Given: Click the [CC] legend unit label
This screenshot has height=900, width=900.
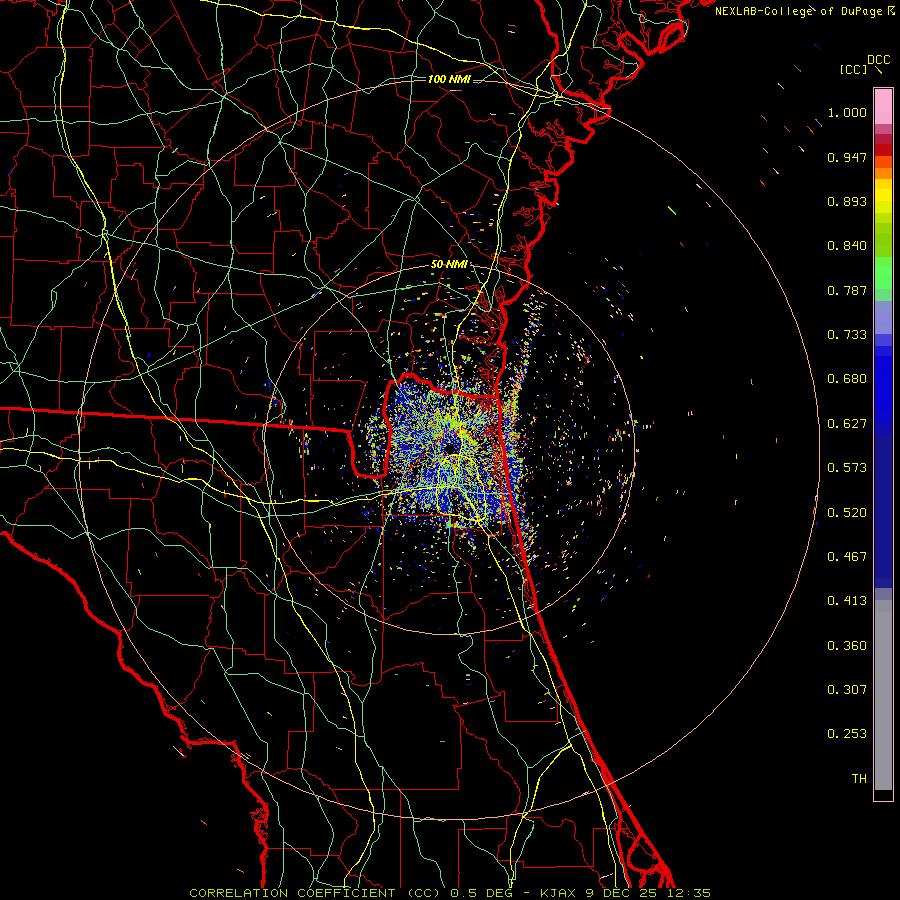Looking at the screenshot, I should (x=853, y=69).
